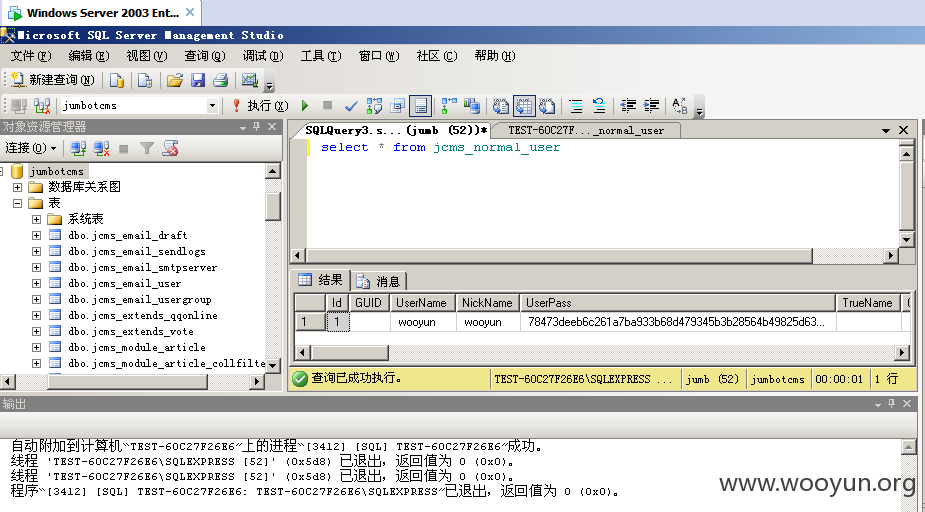Image resolution: width=925 pixels, height=512 pixels.
Task: Switch to the 消息 (Messages) tab
Action: pyautogui.click(x=379, y=281)
